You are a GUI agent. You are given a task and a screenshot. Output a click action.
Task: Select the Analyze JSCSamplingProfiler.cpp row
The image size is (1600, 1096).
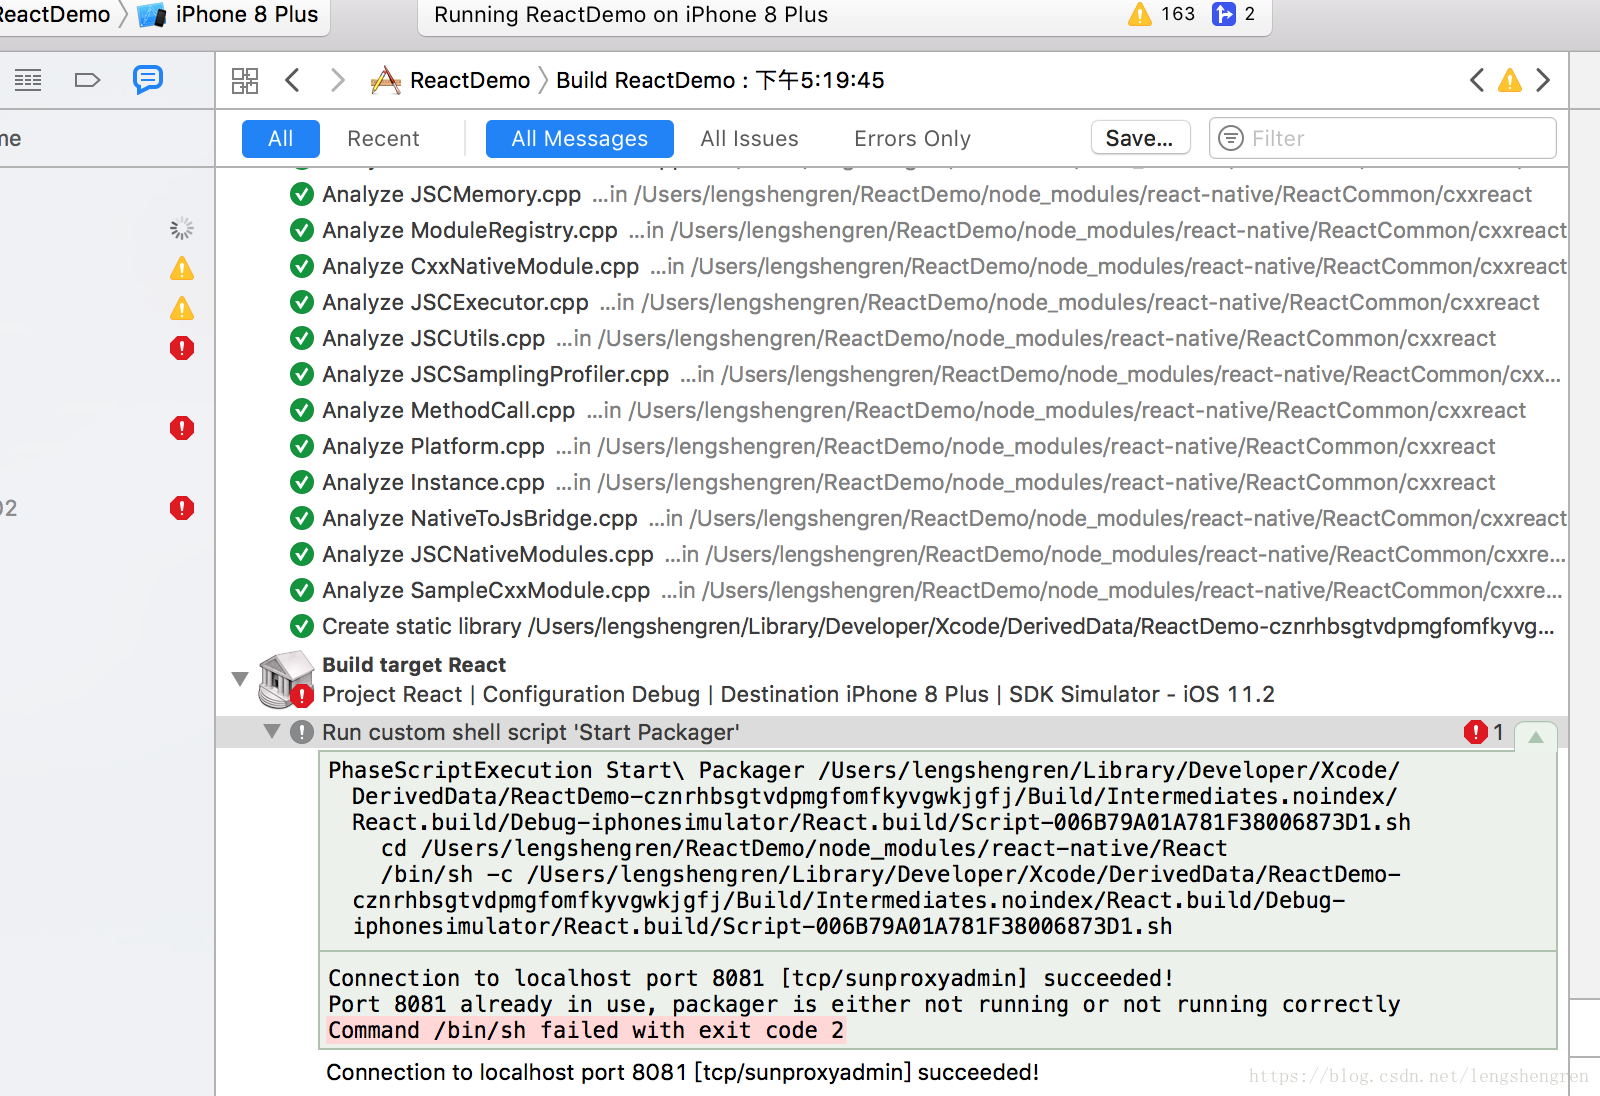coord(892,374)
